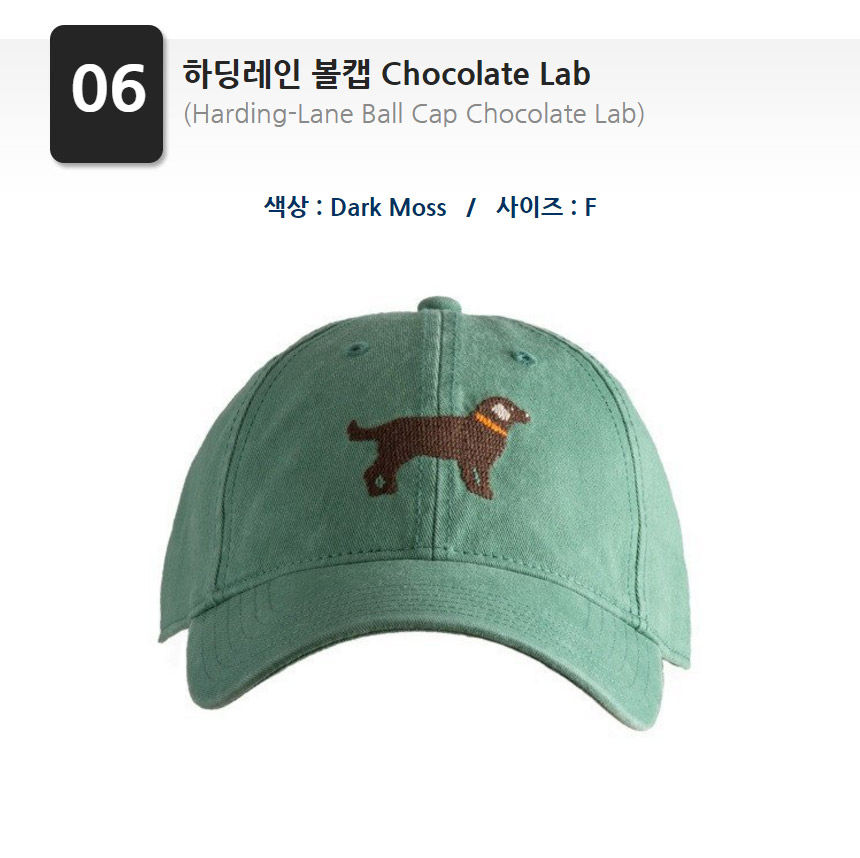Click the dog's orange collar
Viewport: 860px width, 858px height.
490,424
